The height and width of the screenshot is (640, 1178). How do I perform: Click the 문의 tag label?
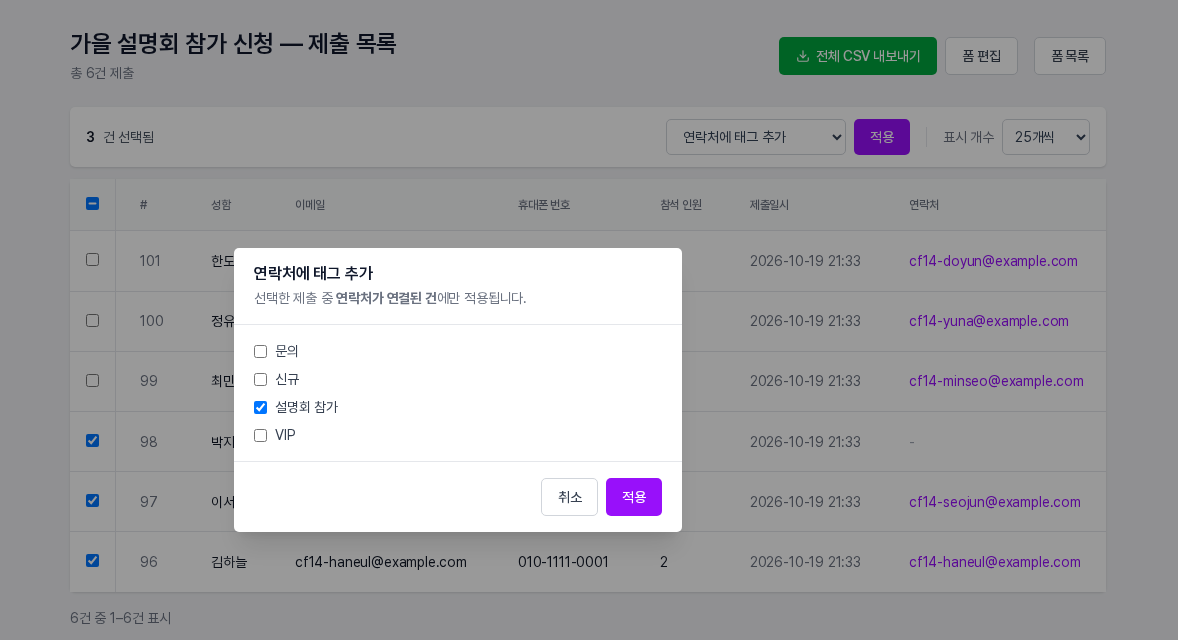[x=287, y=352]
